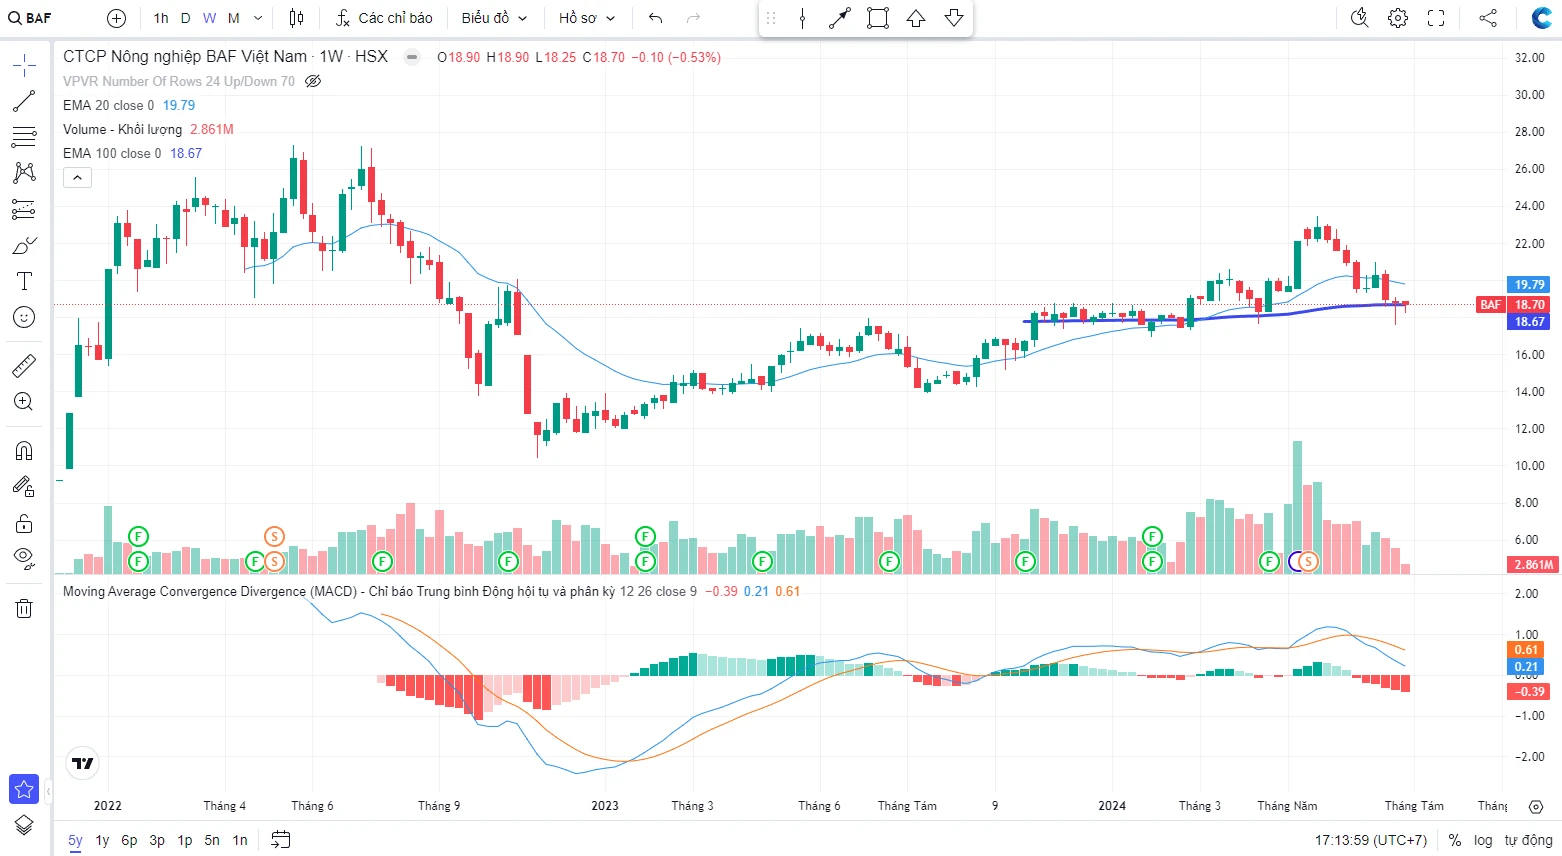Switch to the 1h timeframe
Screen dimensions: 1562x856
coord(161,18)
